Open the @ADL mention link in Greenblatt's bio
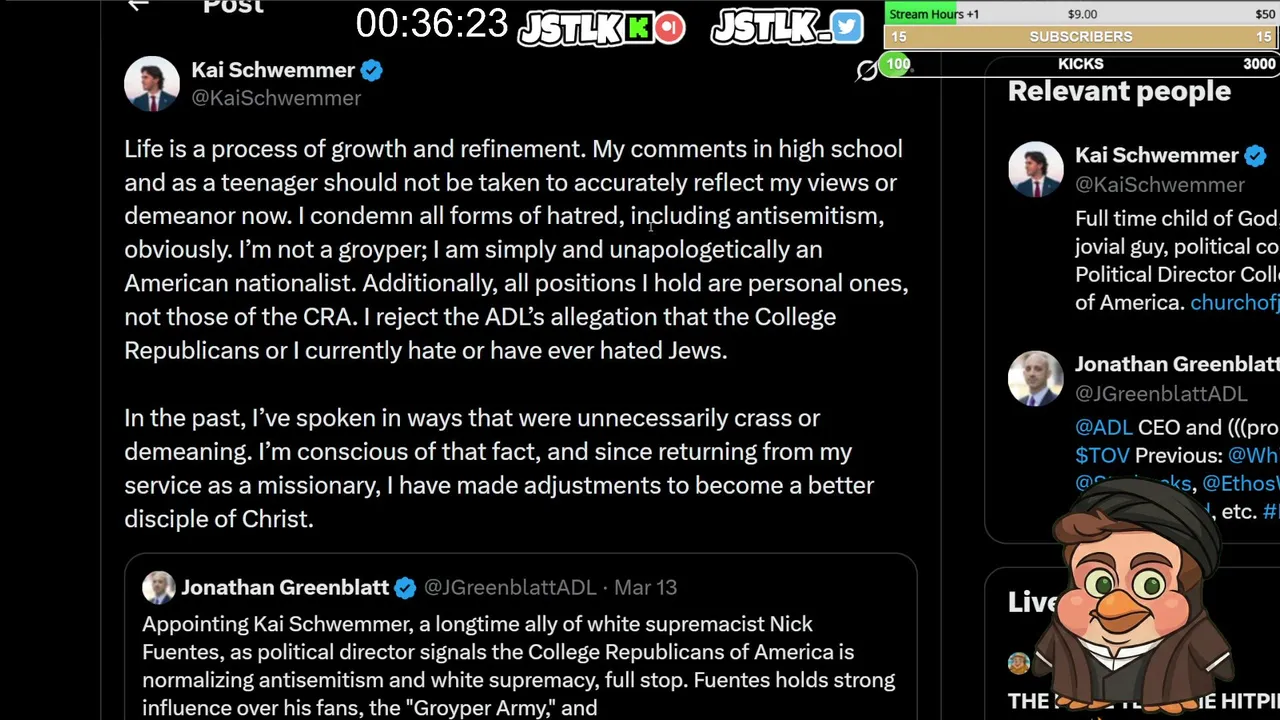The height and width of the screenshot is (720, 1280). [1104, 427]
